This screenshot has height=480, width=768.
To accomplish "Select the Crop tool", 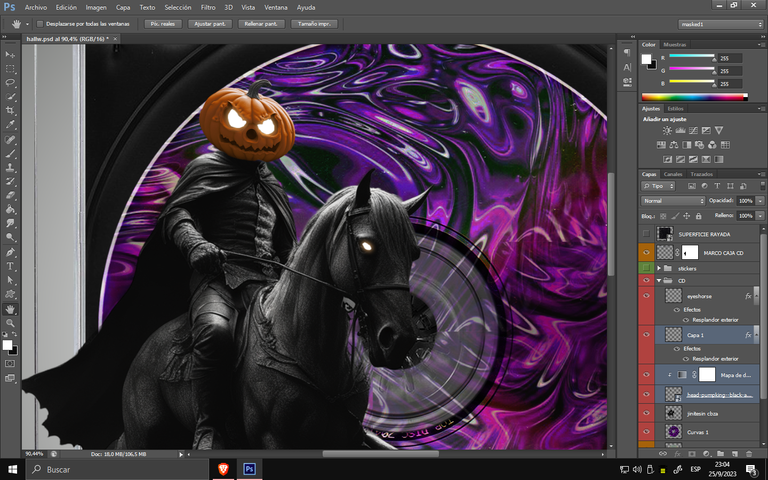I will pos(10,111).
